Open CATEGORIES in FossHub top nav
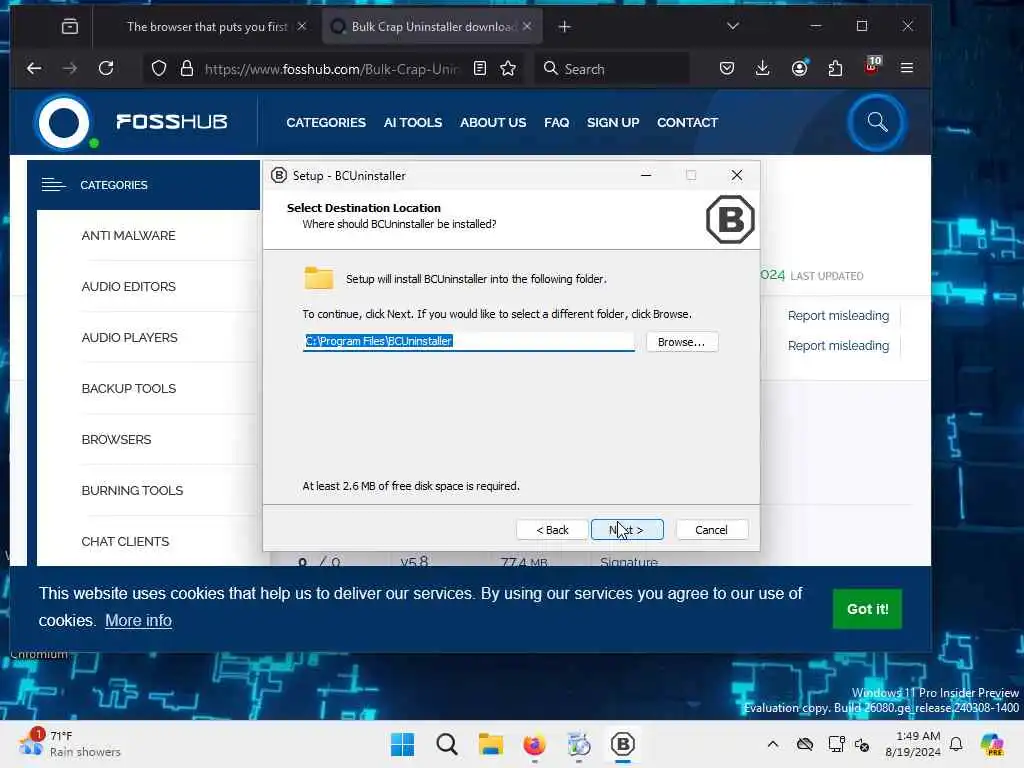 tap(326, 123)
